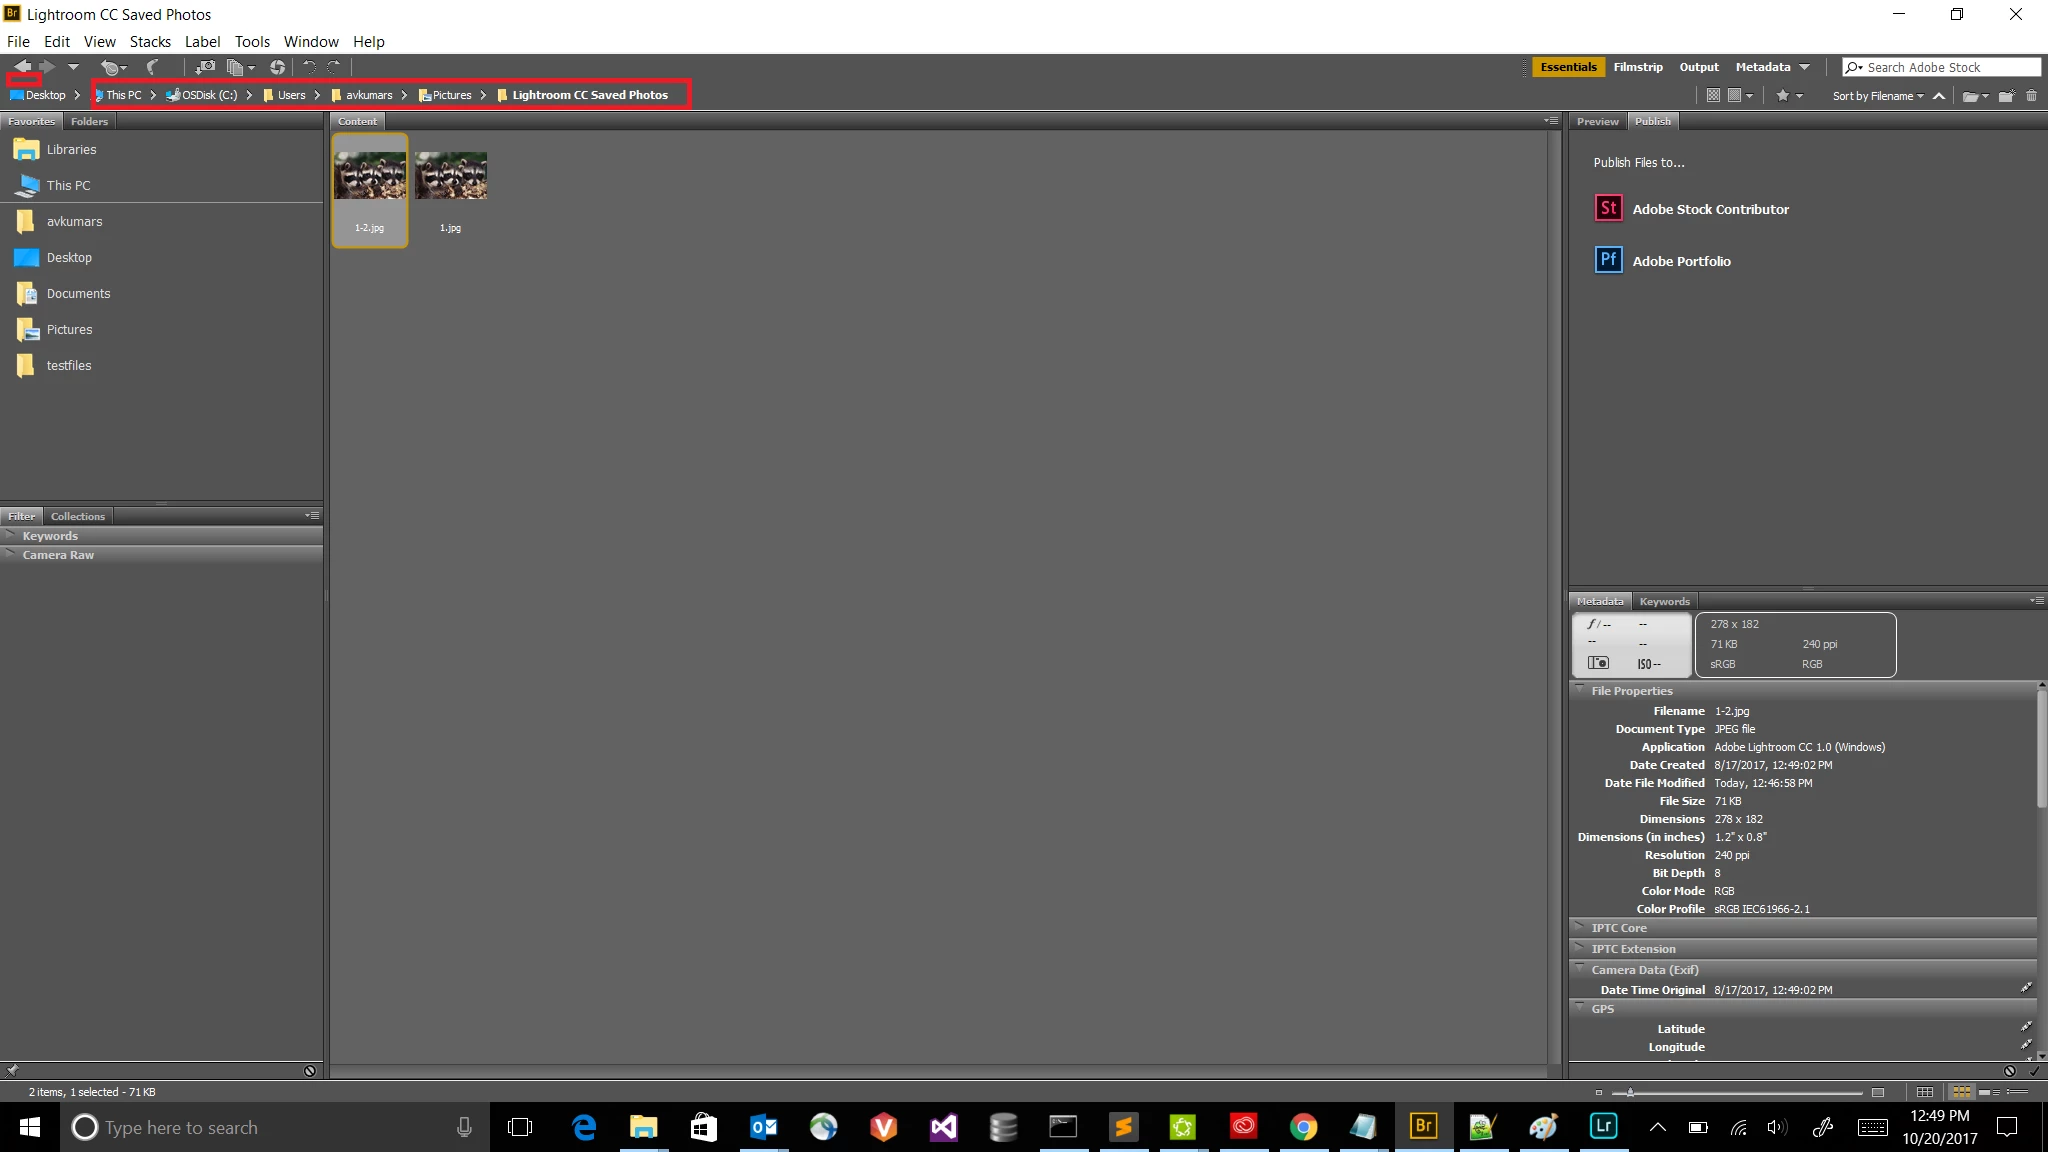Expand Keywords section in Filter panel

pos(50,536)
